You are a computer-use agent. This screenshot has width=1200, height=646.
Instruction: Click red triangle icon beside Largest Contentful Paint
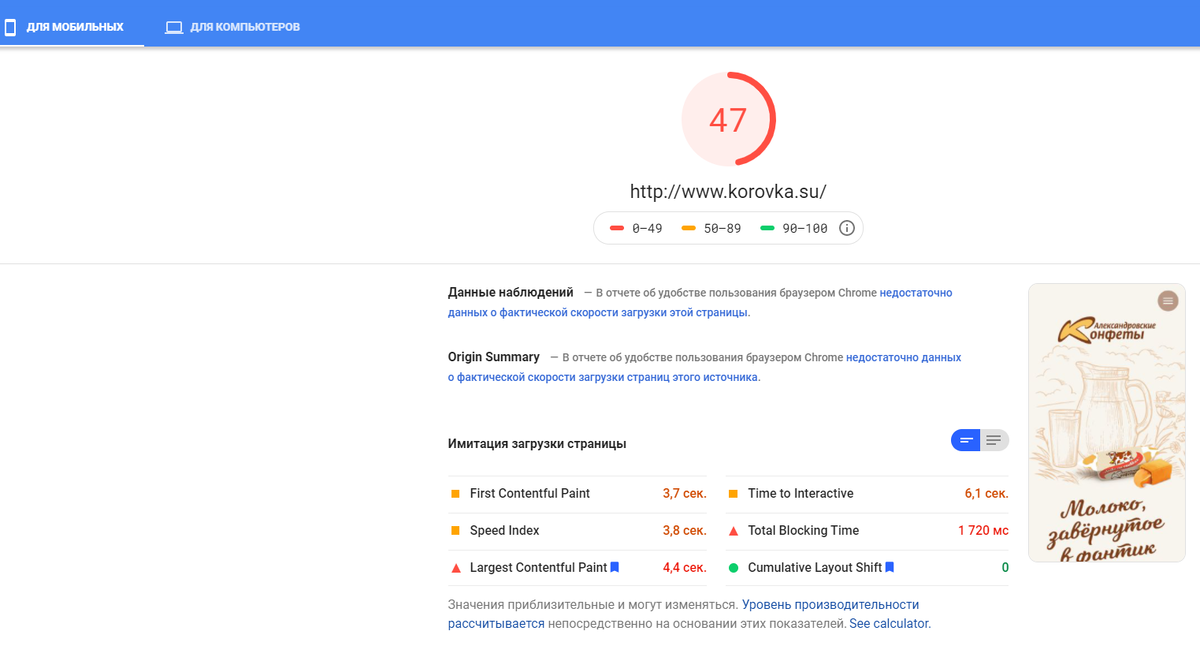point(455,567)
